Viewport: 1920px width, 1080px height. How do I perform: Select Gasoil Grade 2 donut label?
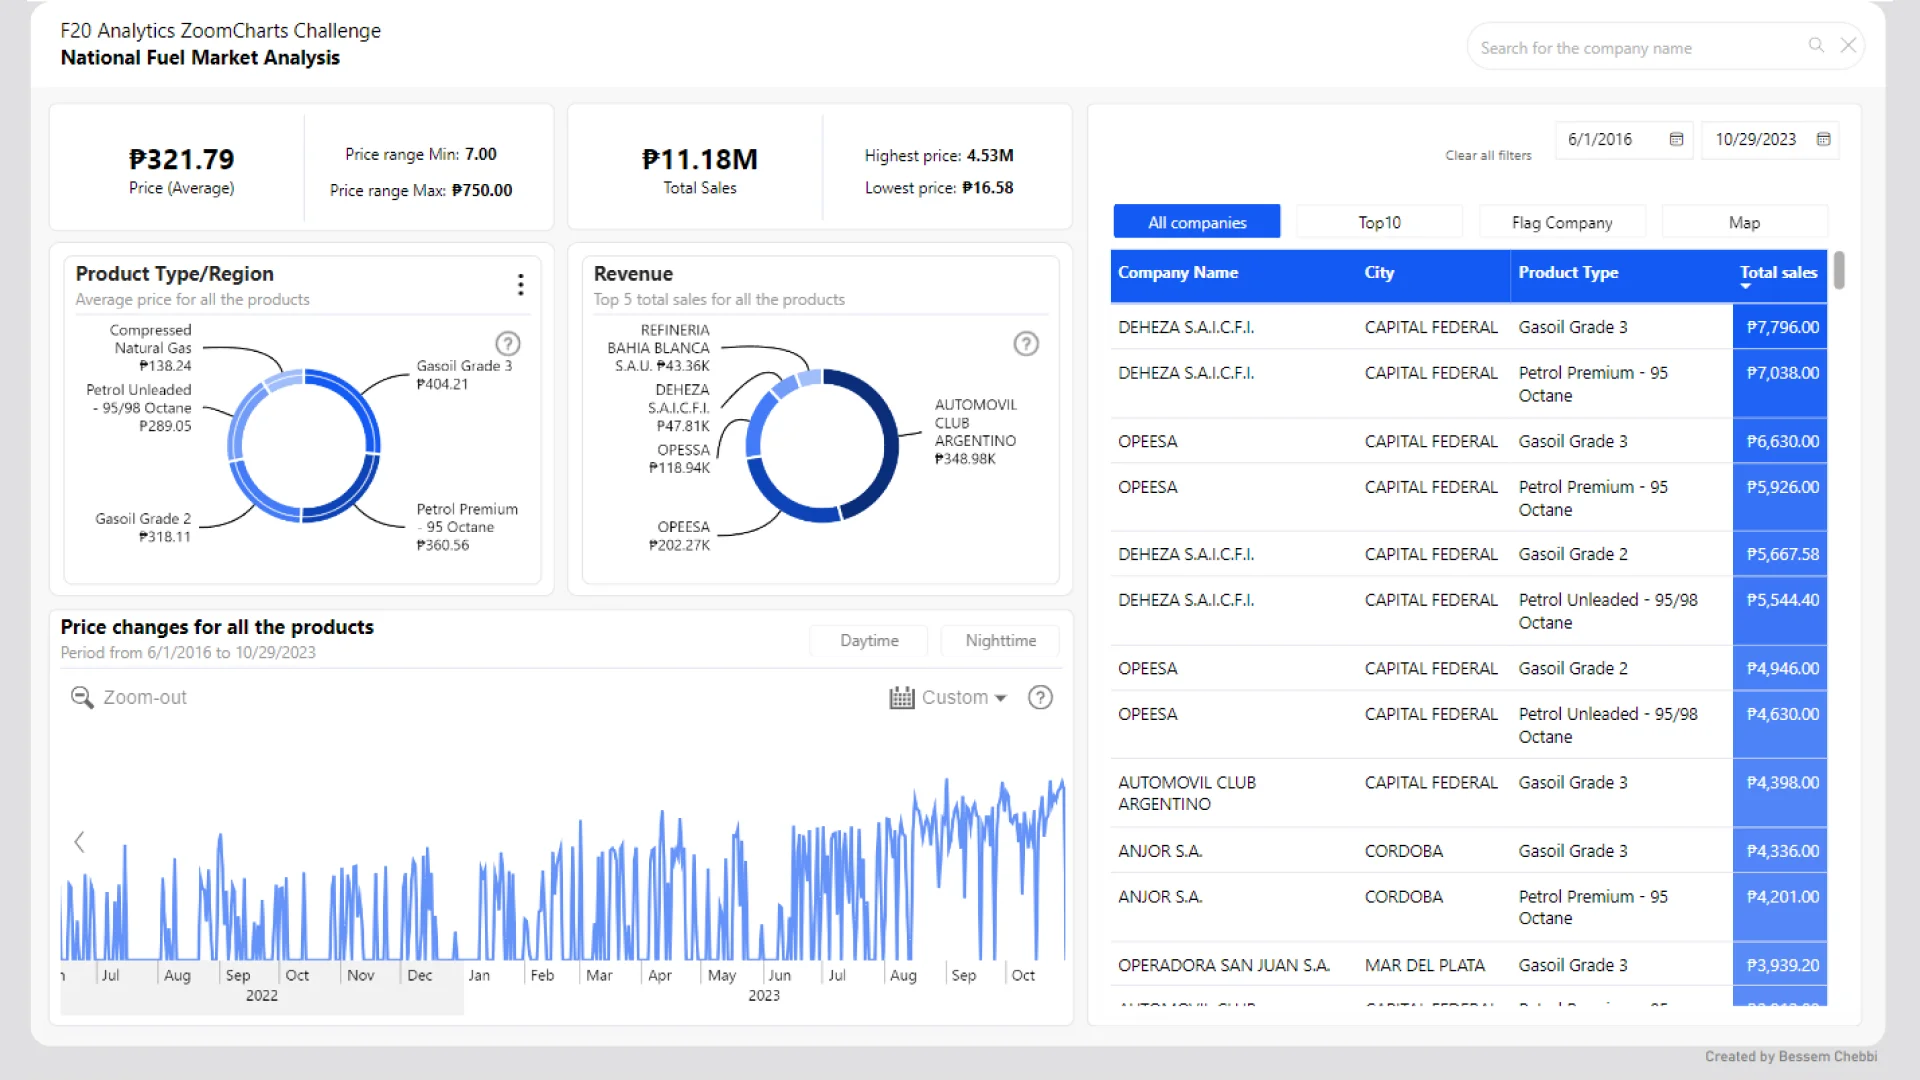[143, 527]
